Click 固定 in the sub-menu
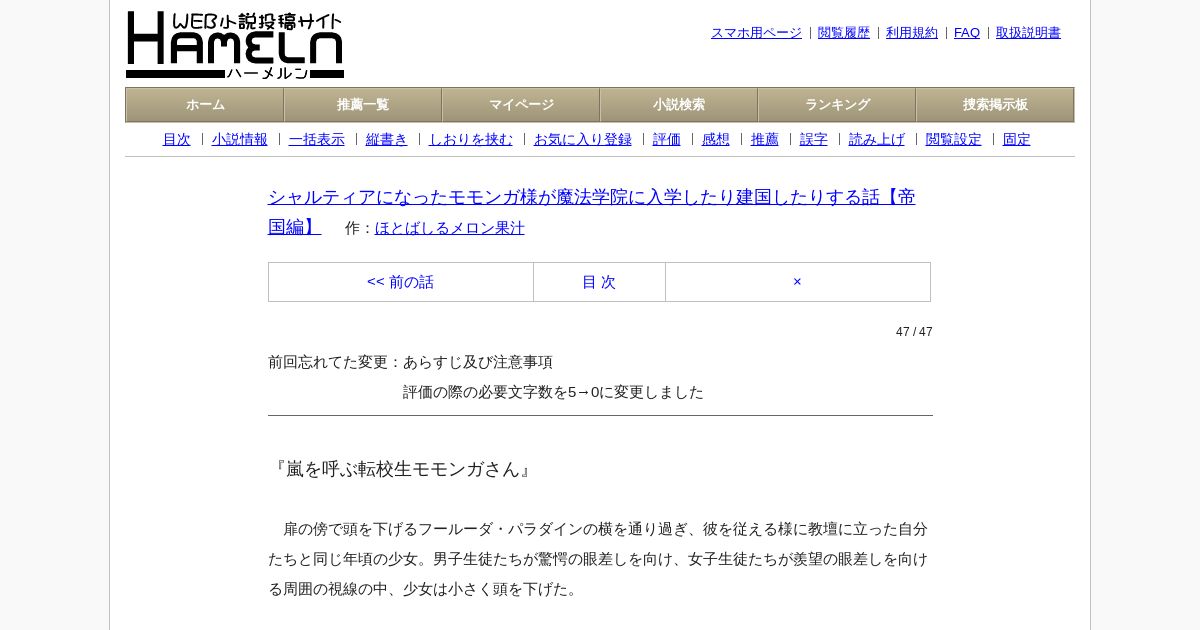The height and width of the screenshot is (630, 1200). pyautogui.click(x=1017, y=140)
